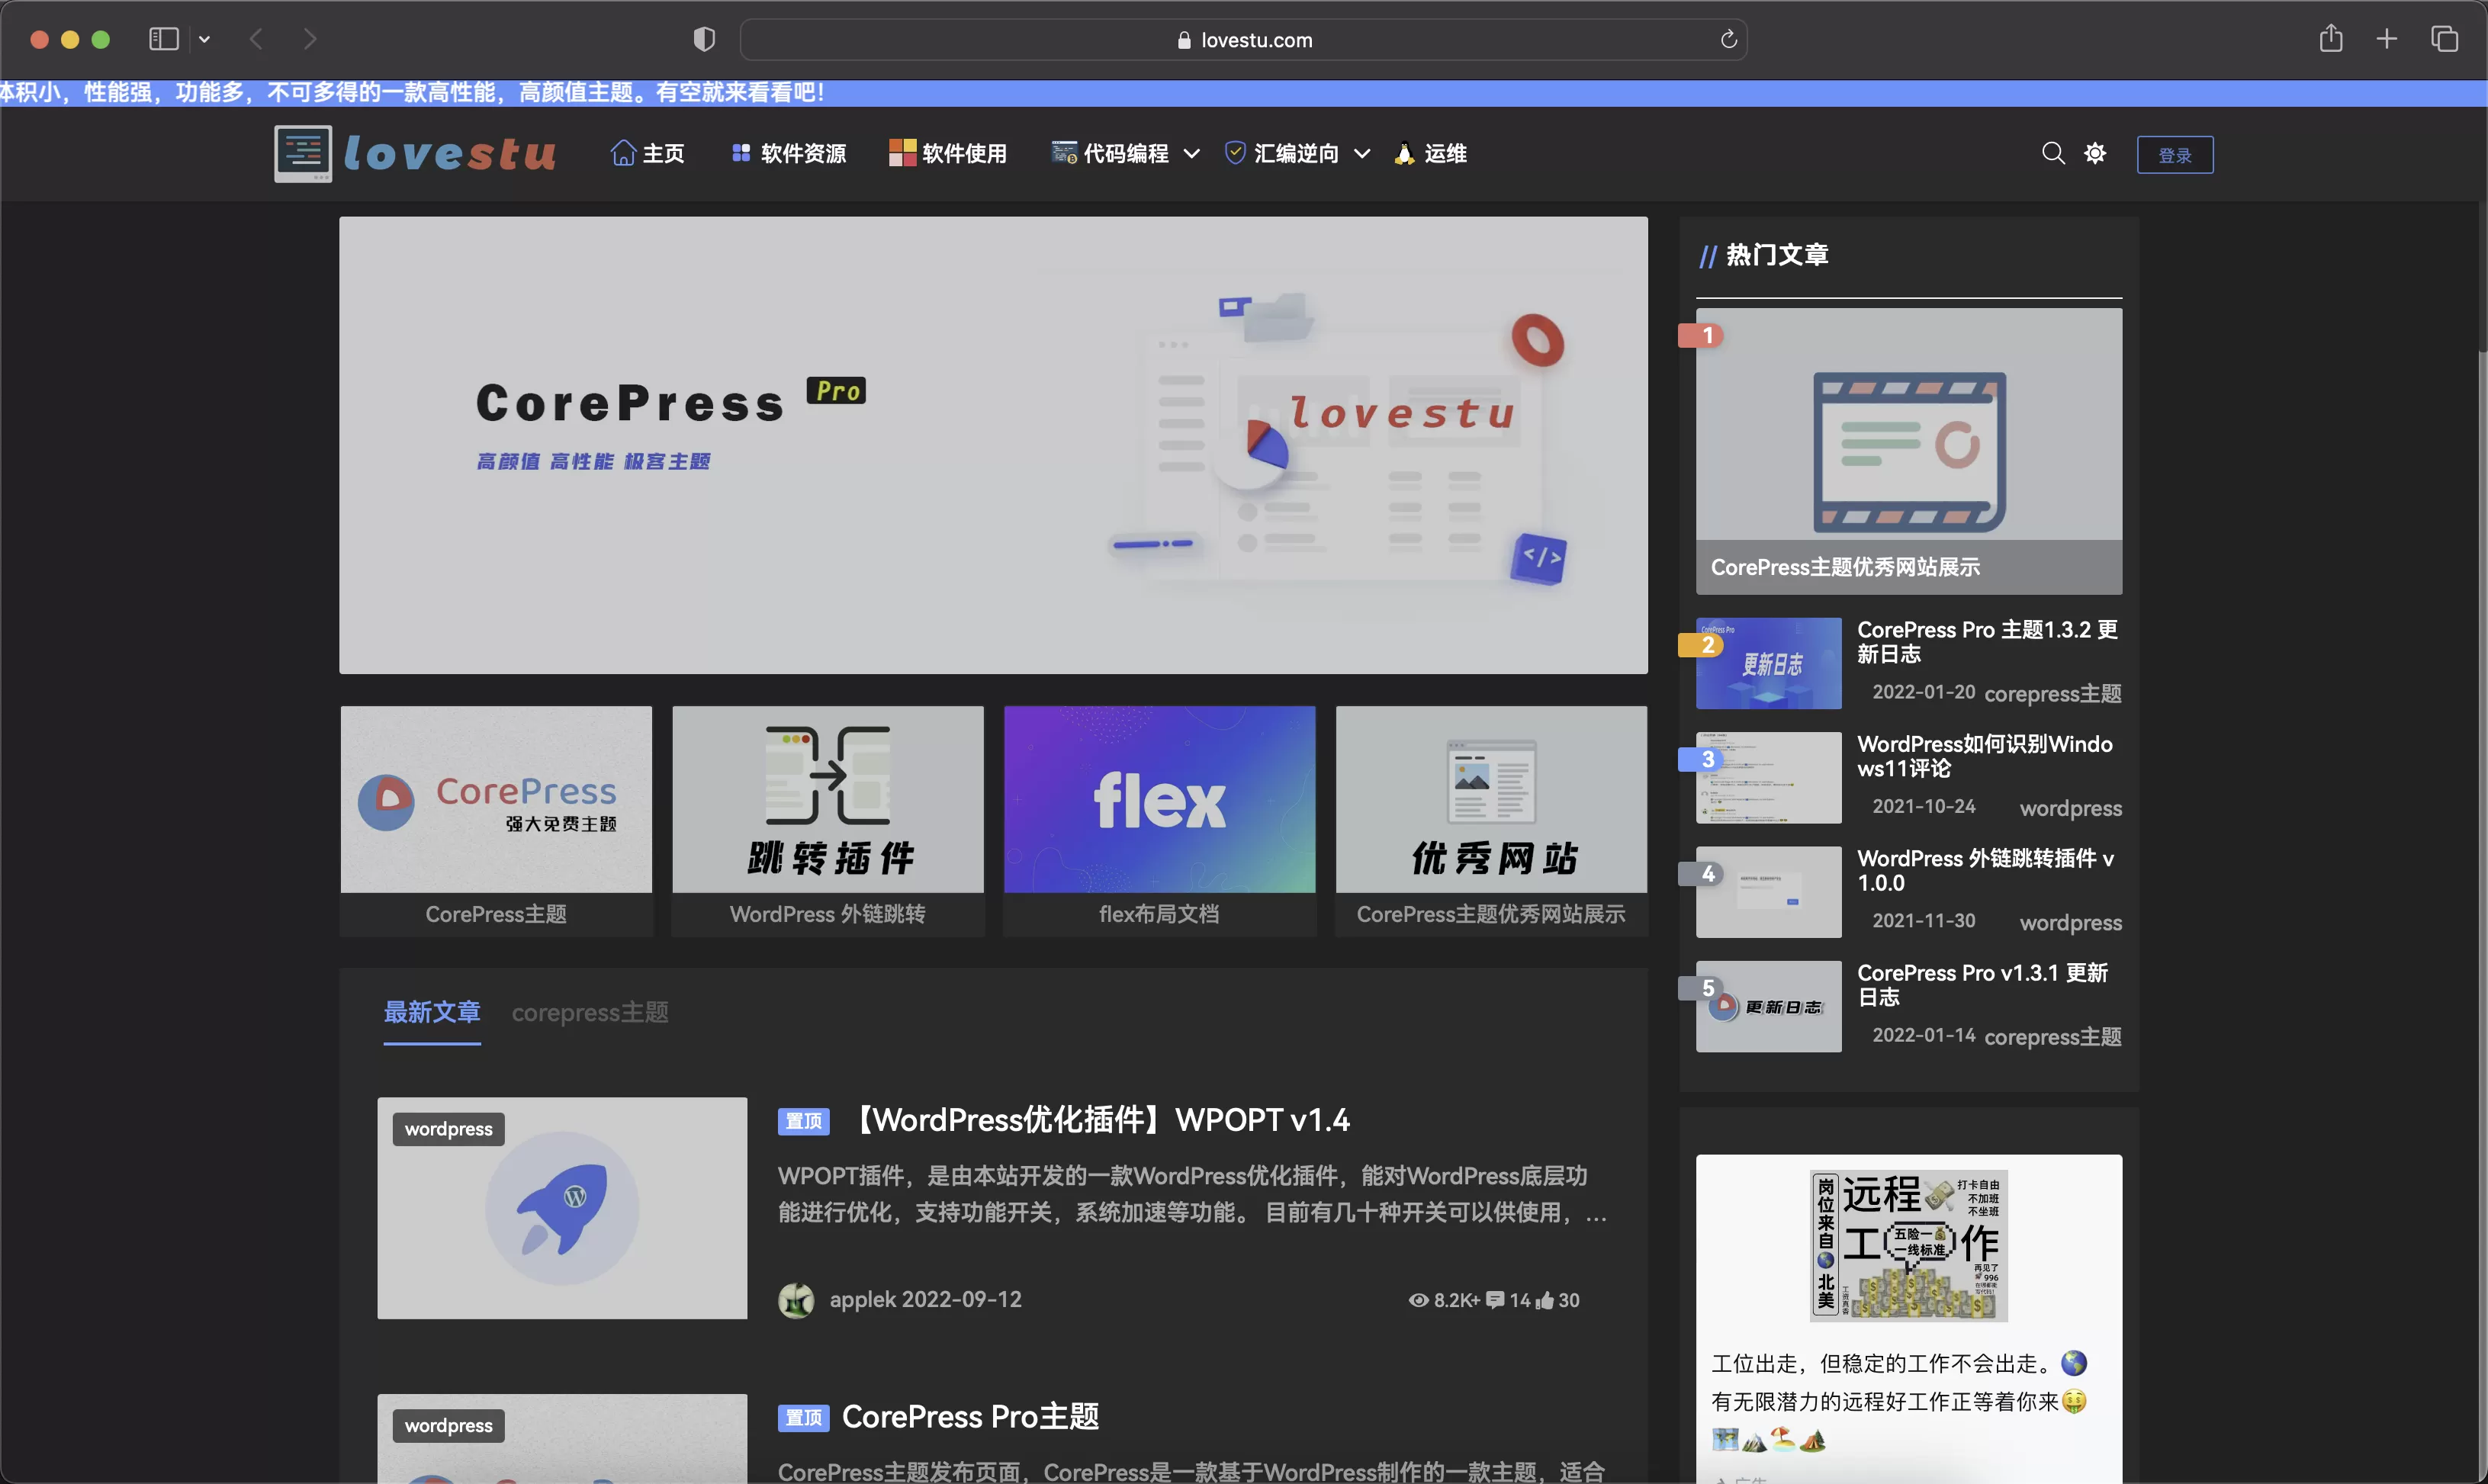Open WordPress如何识别Windows11评论 hot article

(x=1985, y=756)
